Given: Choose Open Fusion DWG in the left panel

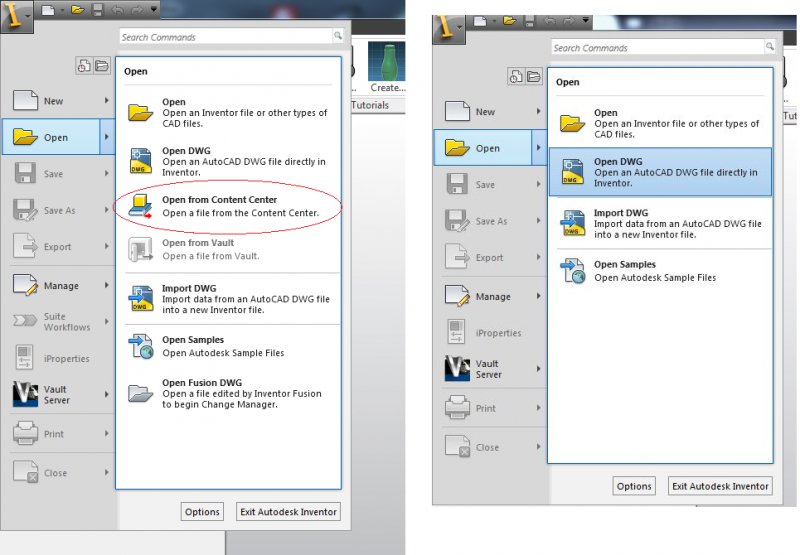Looking at the screenshot, I should click(x=229, y=393).
